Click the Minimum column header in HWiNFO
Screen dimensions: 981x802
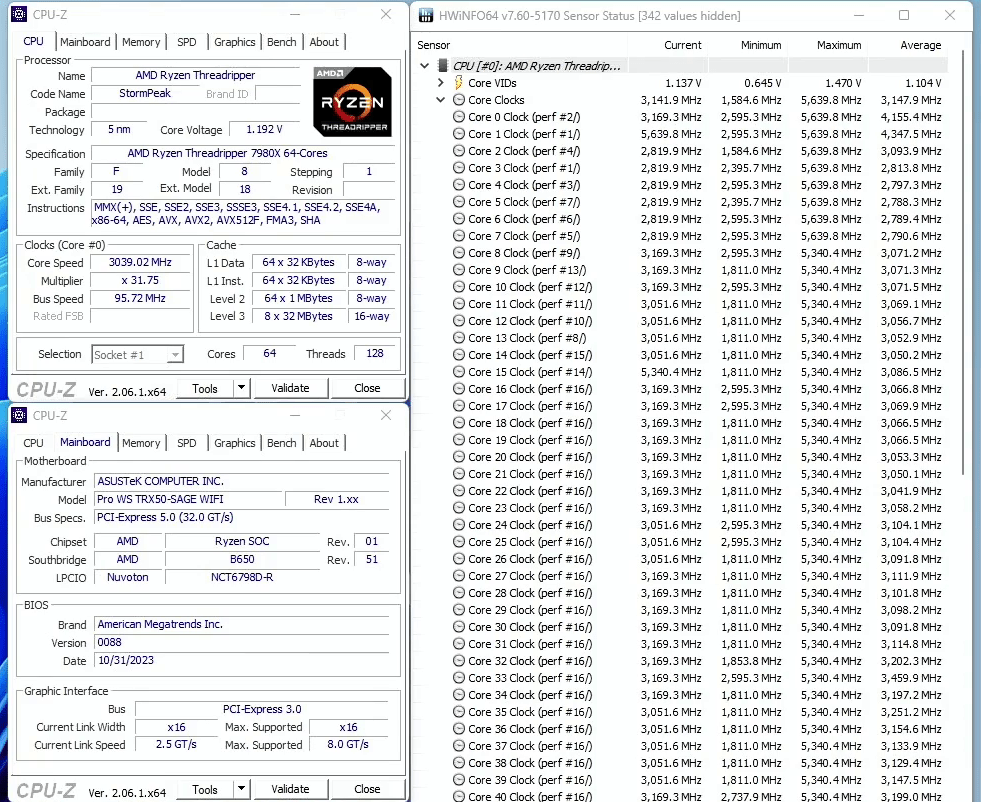[761, 45]
